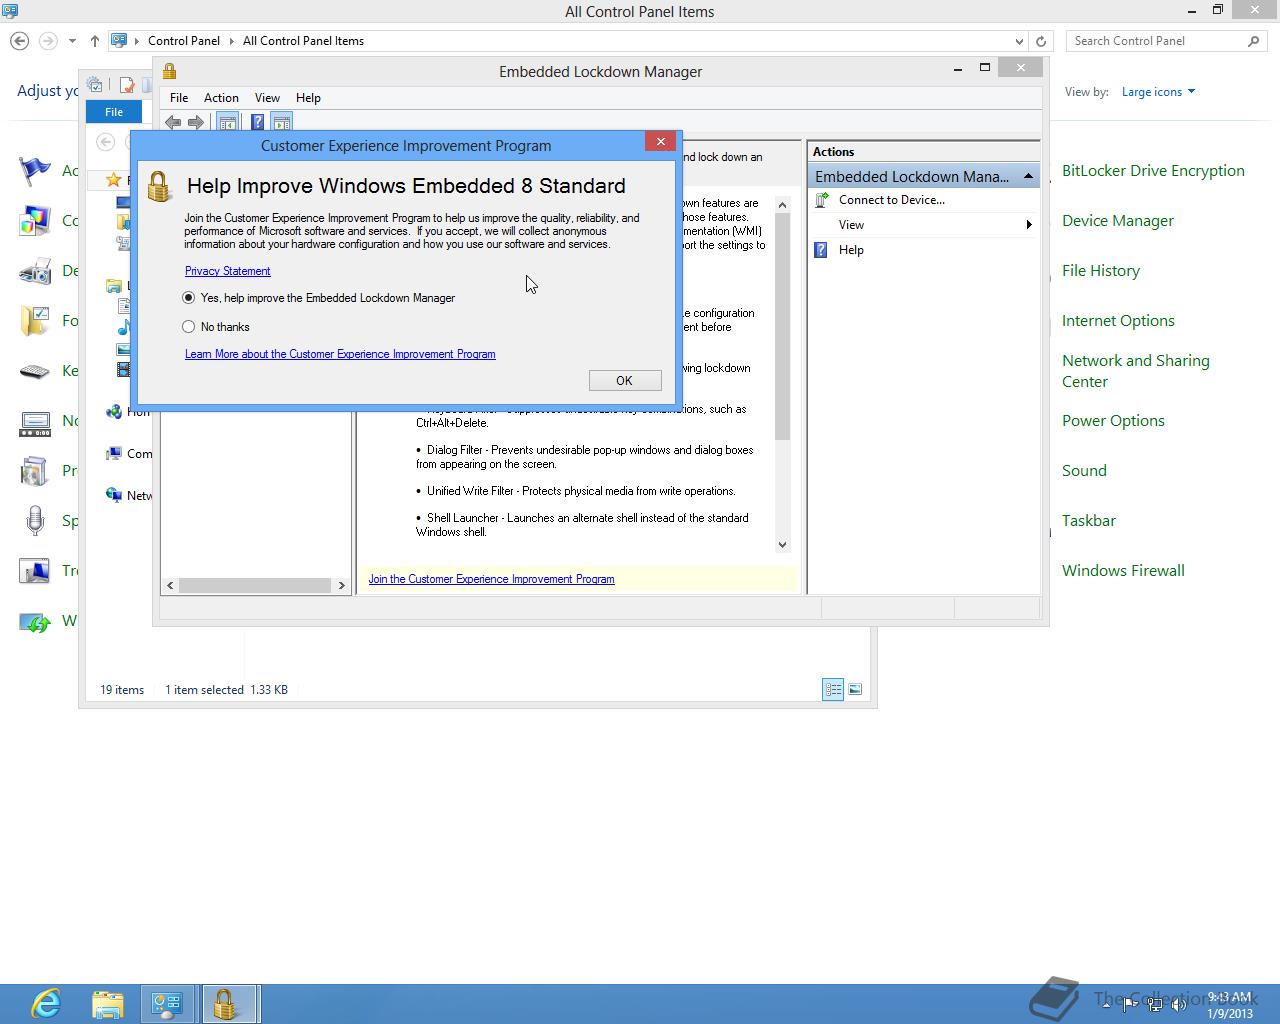Click the Keyboard icon in Control Panel
The width and height of the screenshot is (1280, 1024).
pos(35,371)
